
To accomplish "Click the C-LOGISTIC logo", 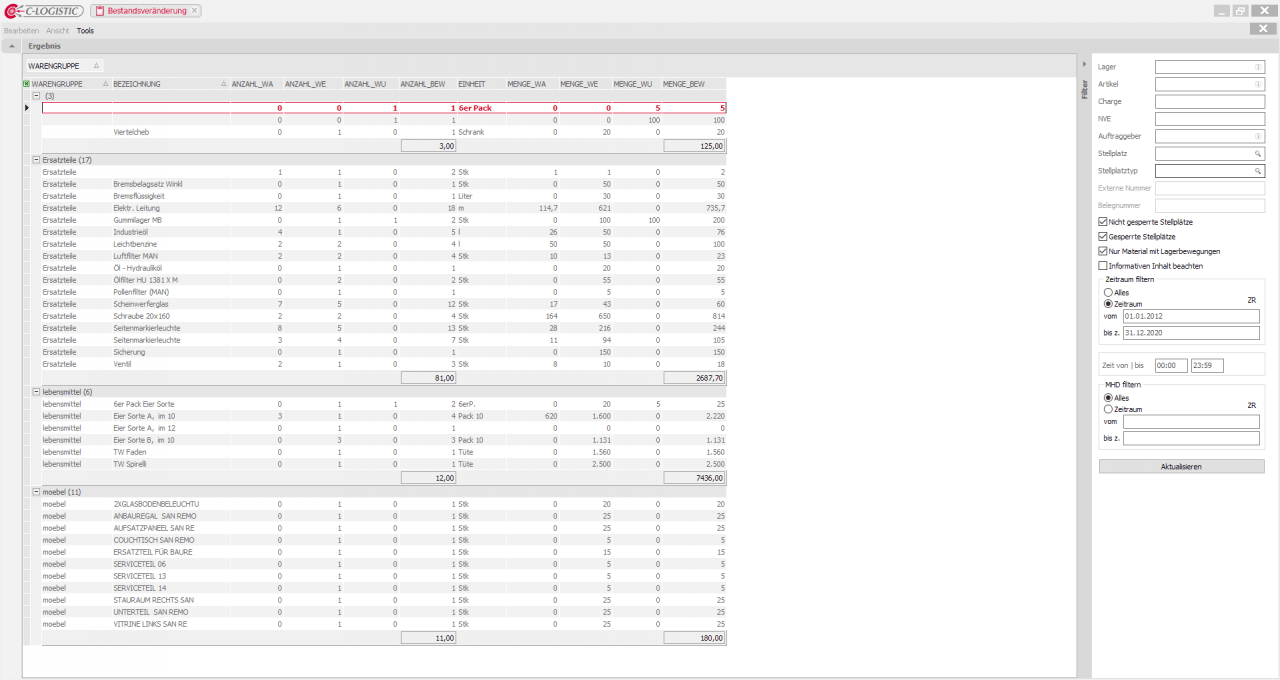I will click(43, 11).
